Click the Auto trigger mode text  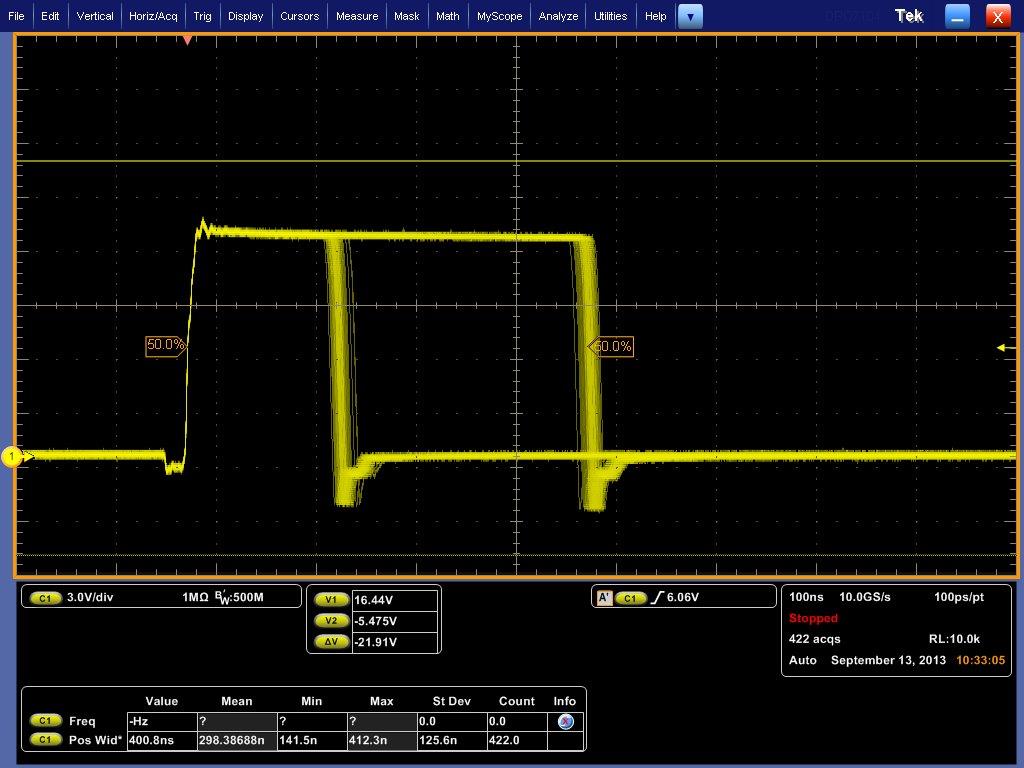coord(803,660)
